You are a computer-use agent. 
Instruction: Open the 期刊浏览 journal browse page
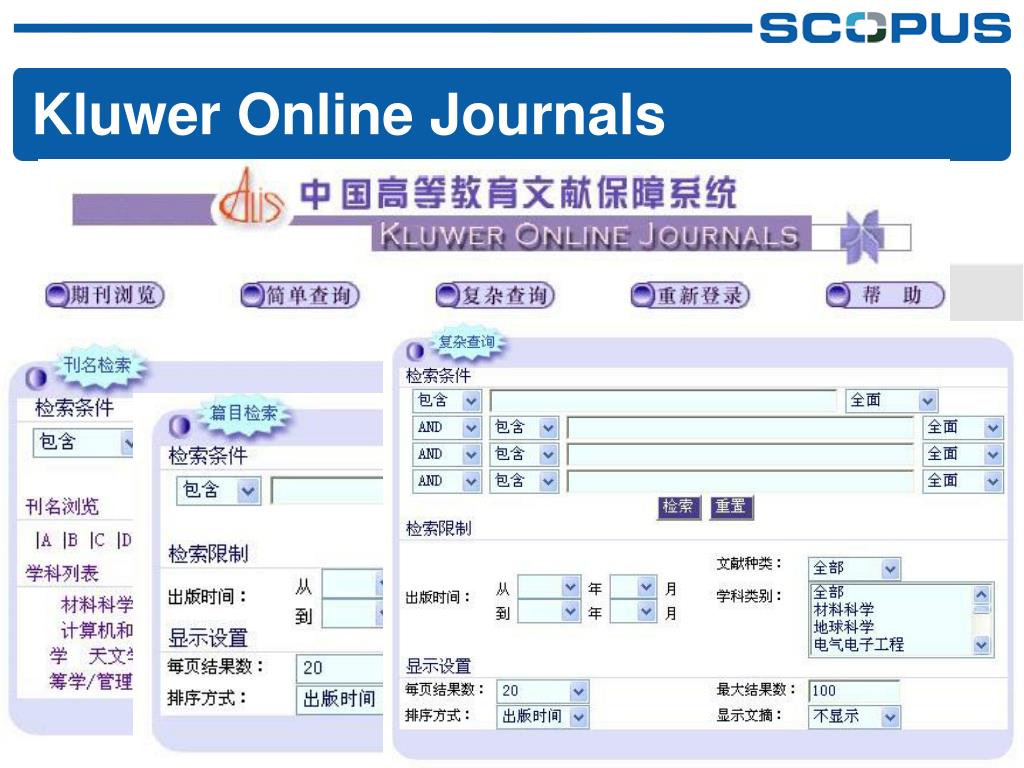click(x=104, y=295)
